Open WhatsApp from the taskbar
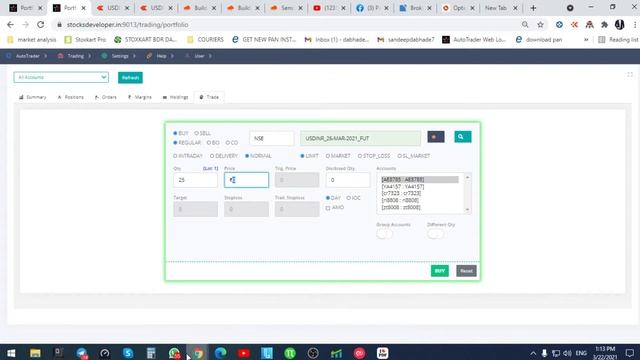The image size is (640, 360). pos(174,353)
